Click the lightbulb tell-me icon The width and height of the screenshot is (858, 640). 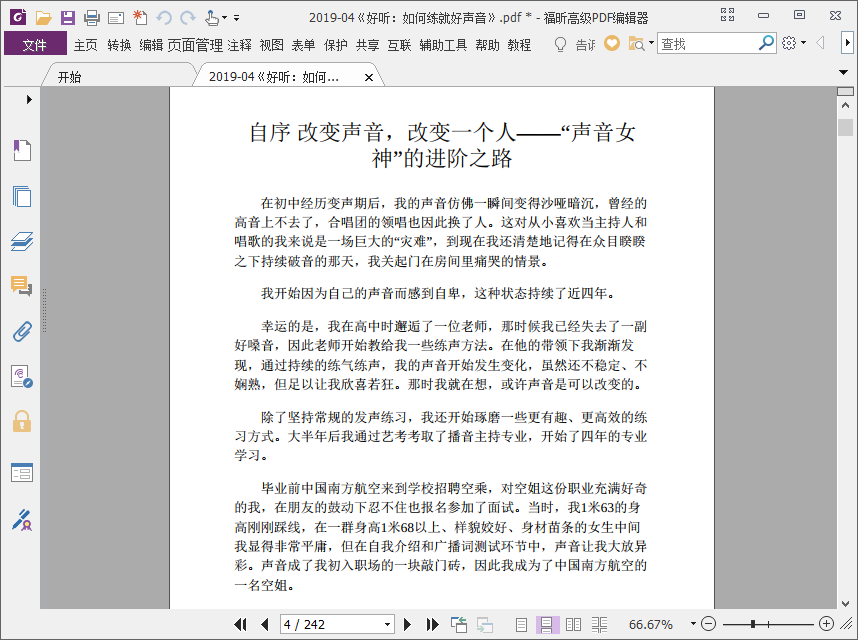(x=560, y=44)
